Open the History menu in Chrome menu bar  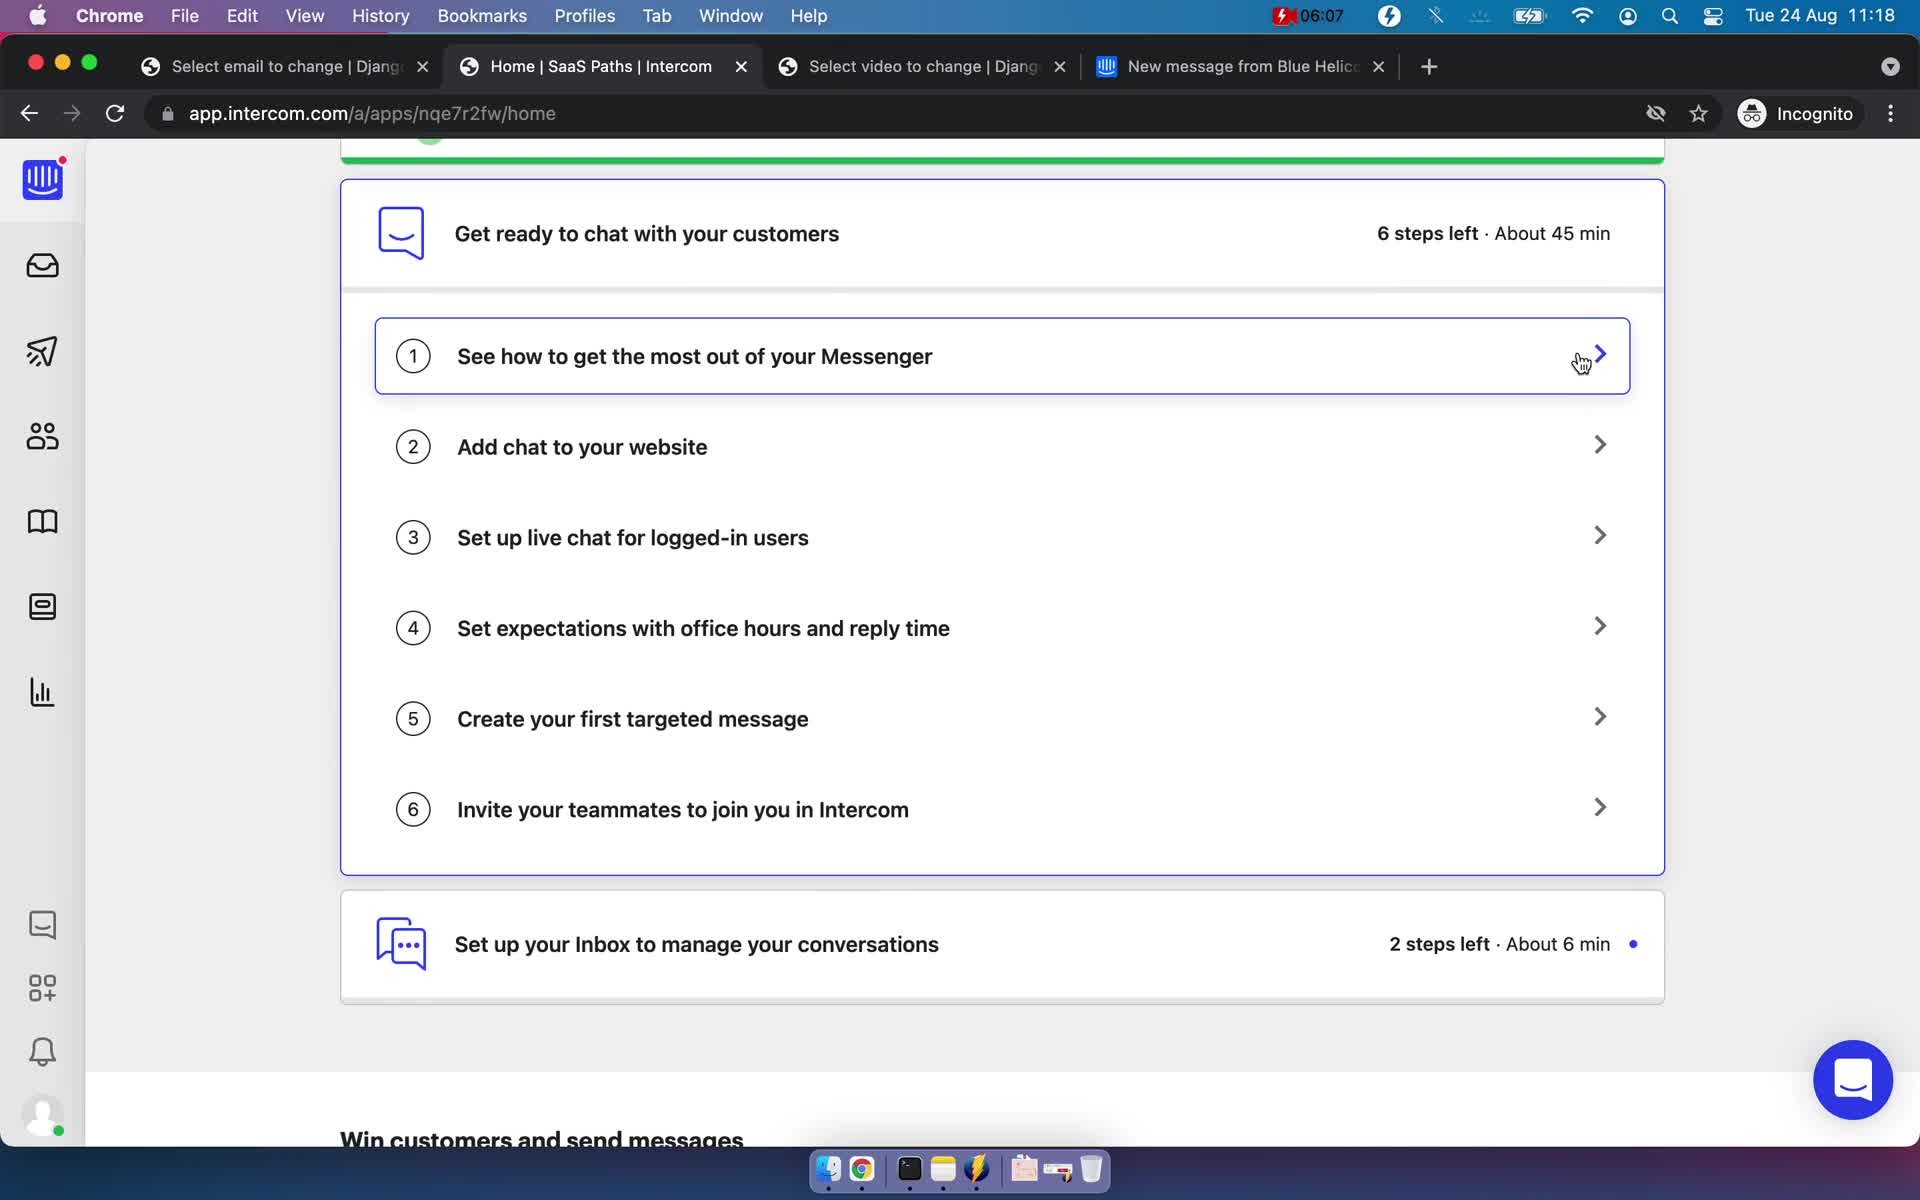(380, 15)
